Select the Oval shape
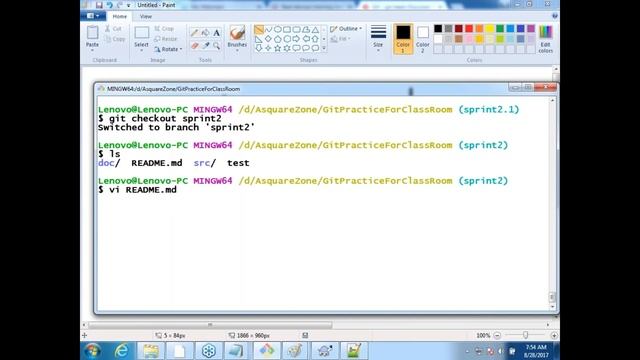This screenshot has width=640, height=360. tap(278, 30)
